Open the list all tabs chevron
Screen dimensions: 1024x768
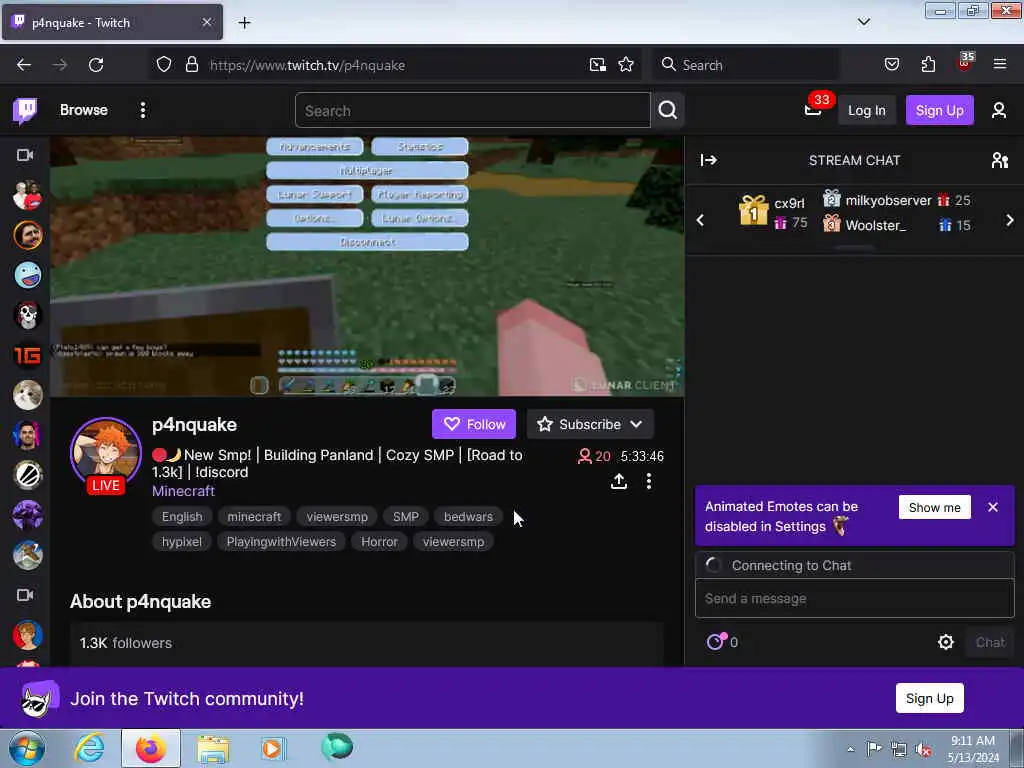[x=863, y=22]
